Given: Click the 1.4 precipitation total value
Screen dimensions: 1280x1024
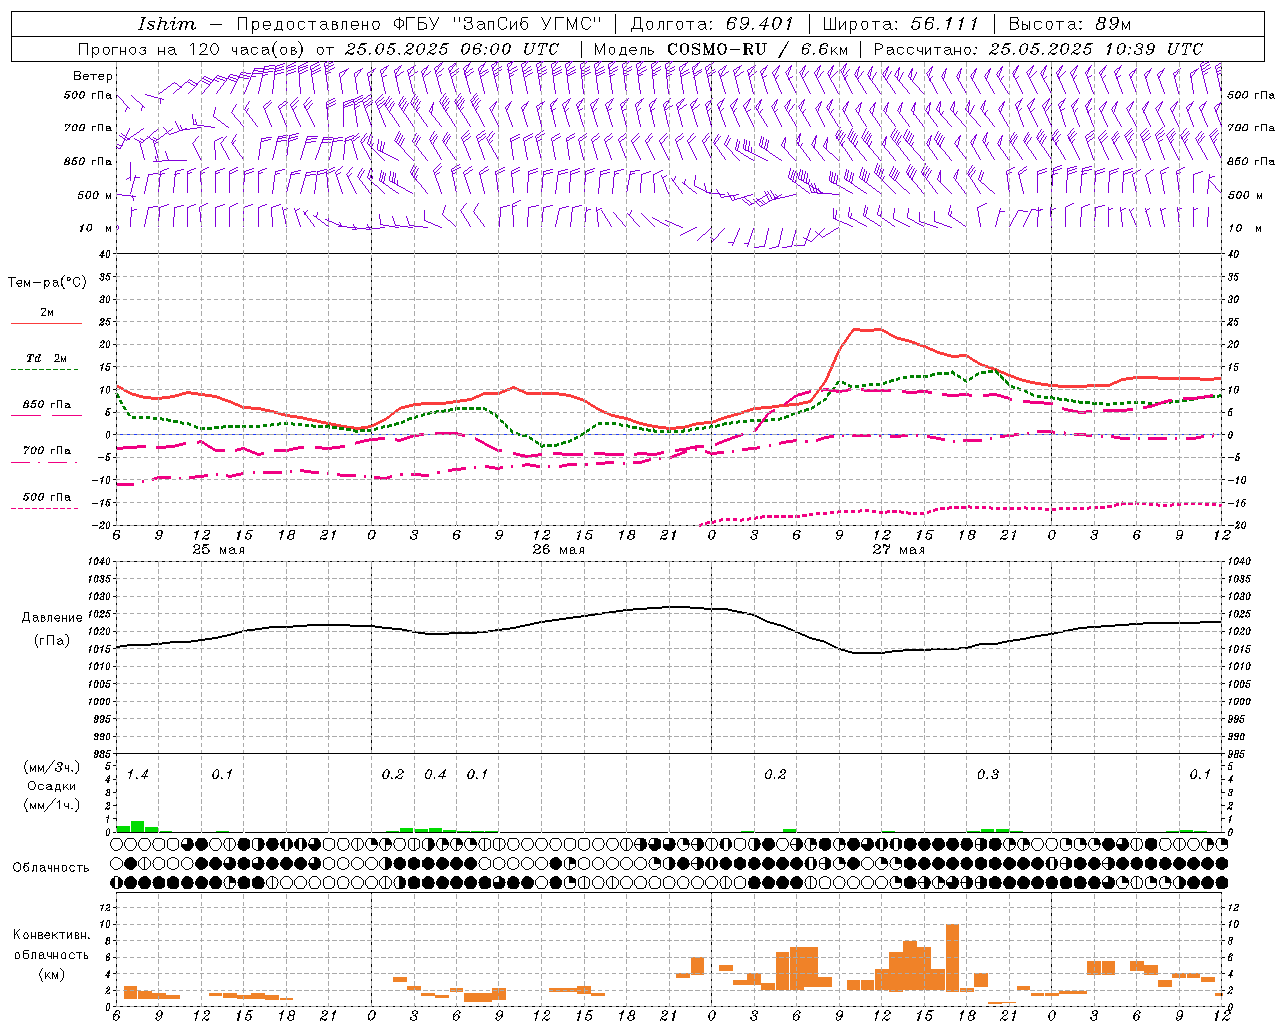Looking at the screenshot, I should click(138, 775).
